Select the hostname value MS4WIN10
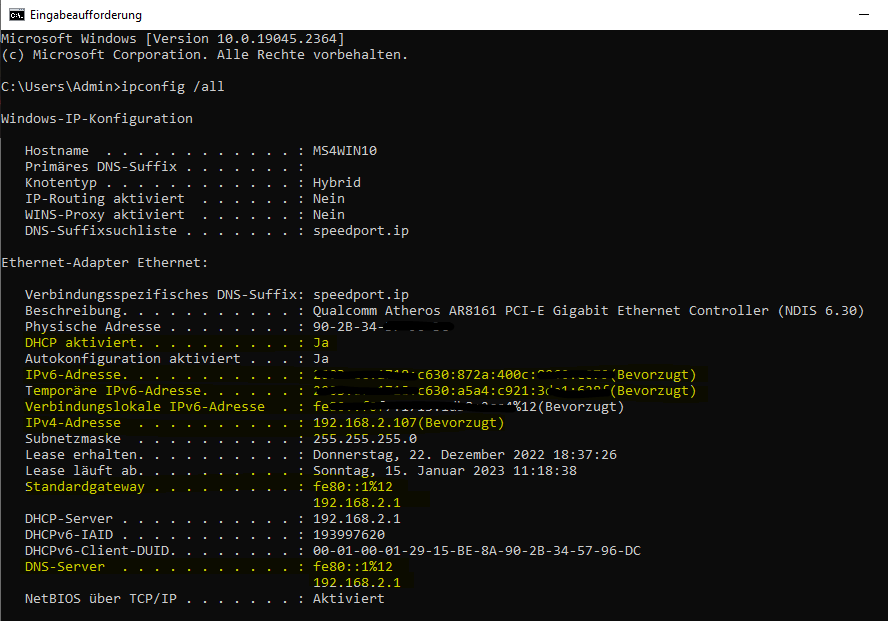Viewport: 888px width, 621px height. pos(345,151)
